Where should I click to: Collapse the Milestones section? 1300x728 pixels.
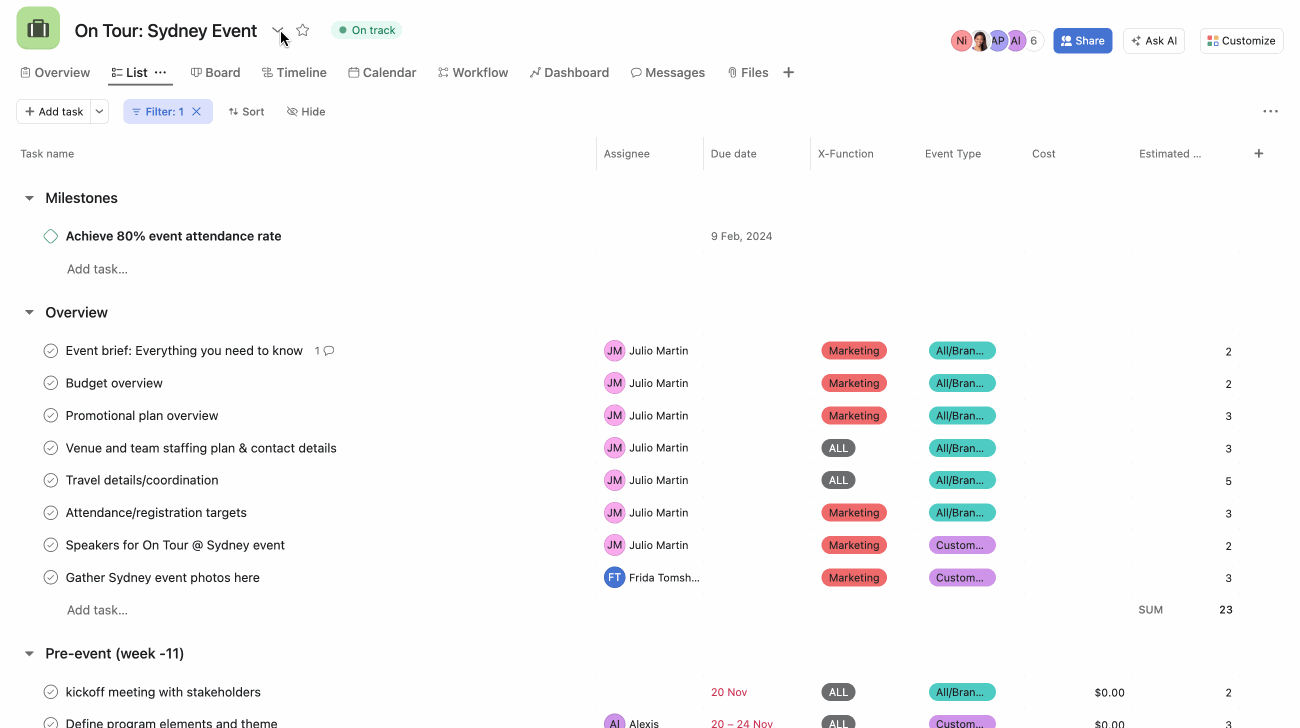click(29, 198)
